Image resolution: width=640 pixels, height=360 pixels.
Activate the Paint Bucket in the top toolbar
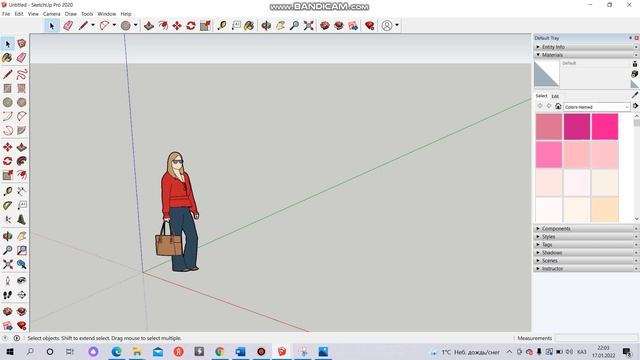click(x=249, y=26)
